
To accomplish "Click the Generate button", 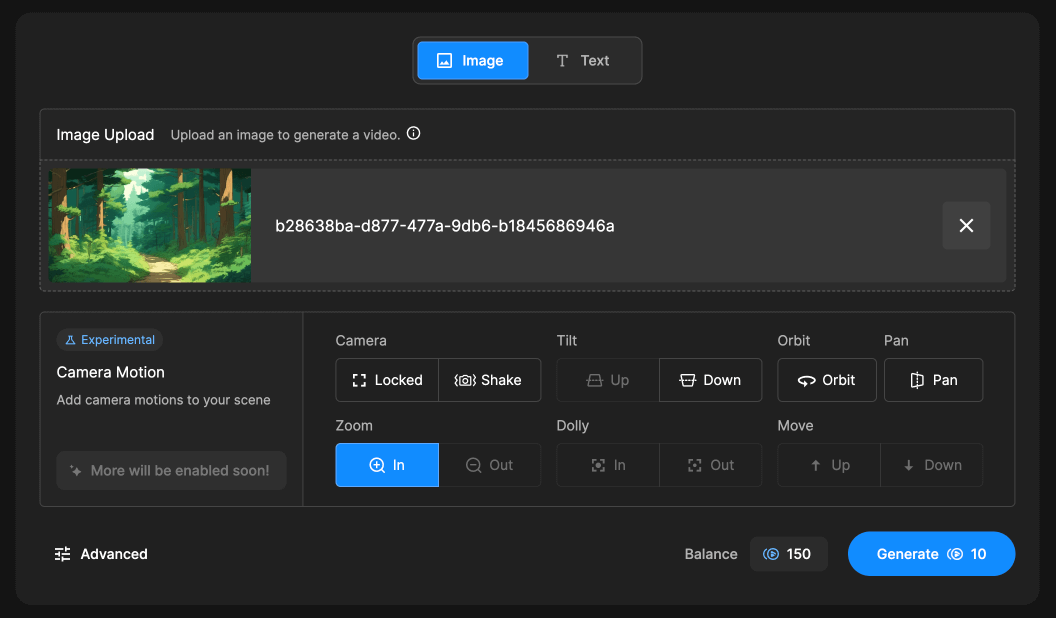I will (931, 554).
